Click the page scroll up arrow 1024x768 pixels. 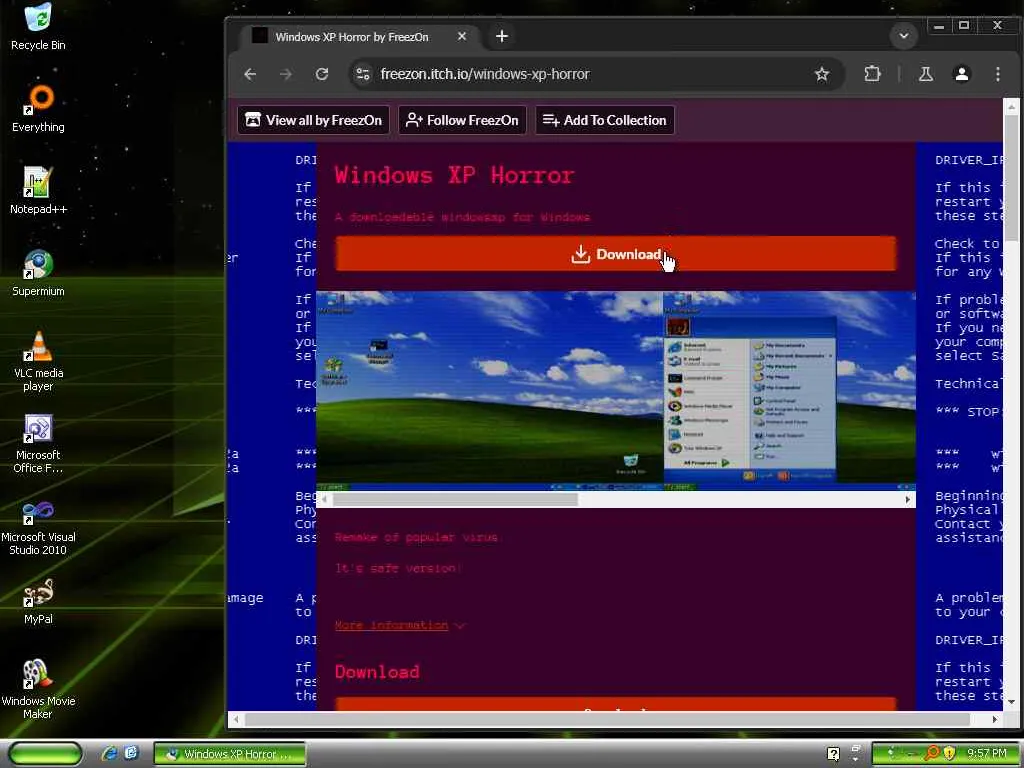coord(1010,105)
